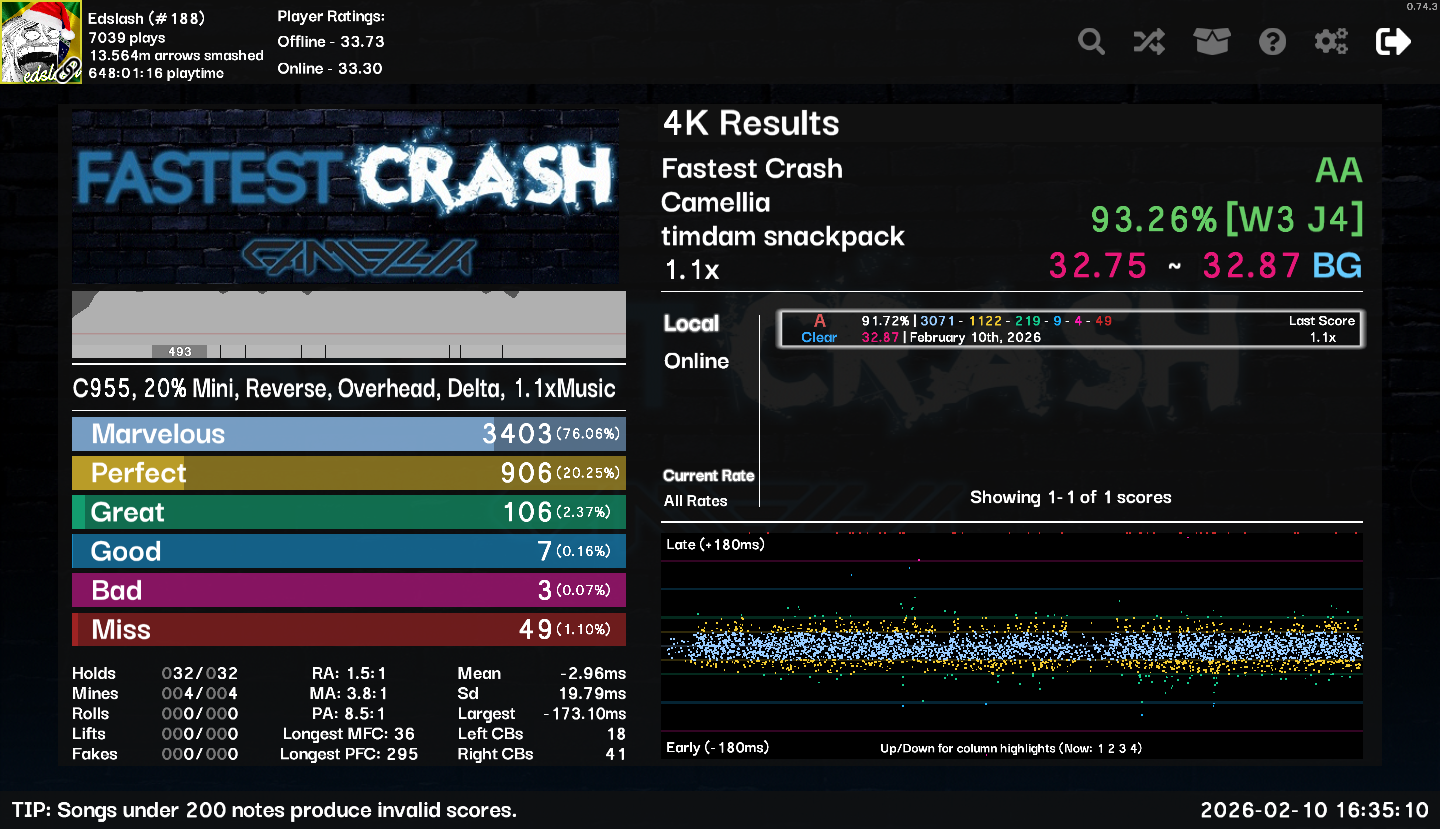1440x829 pixels.
Task: Switch to the Local scores tab
Action: click(x=691, y=323)
